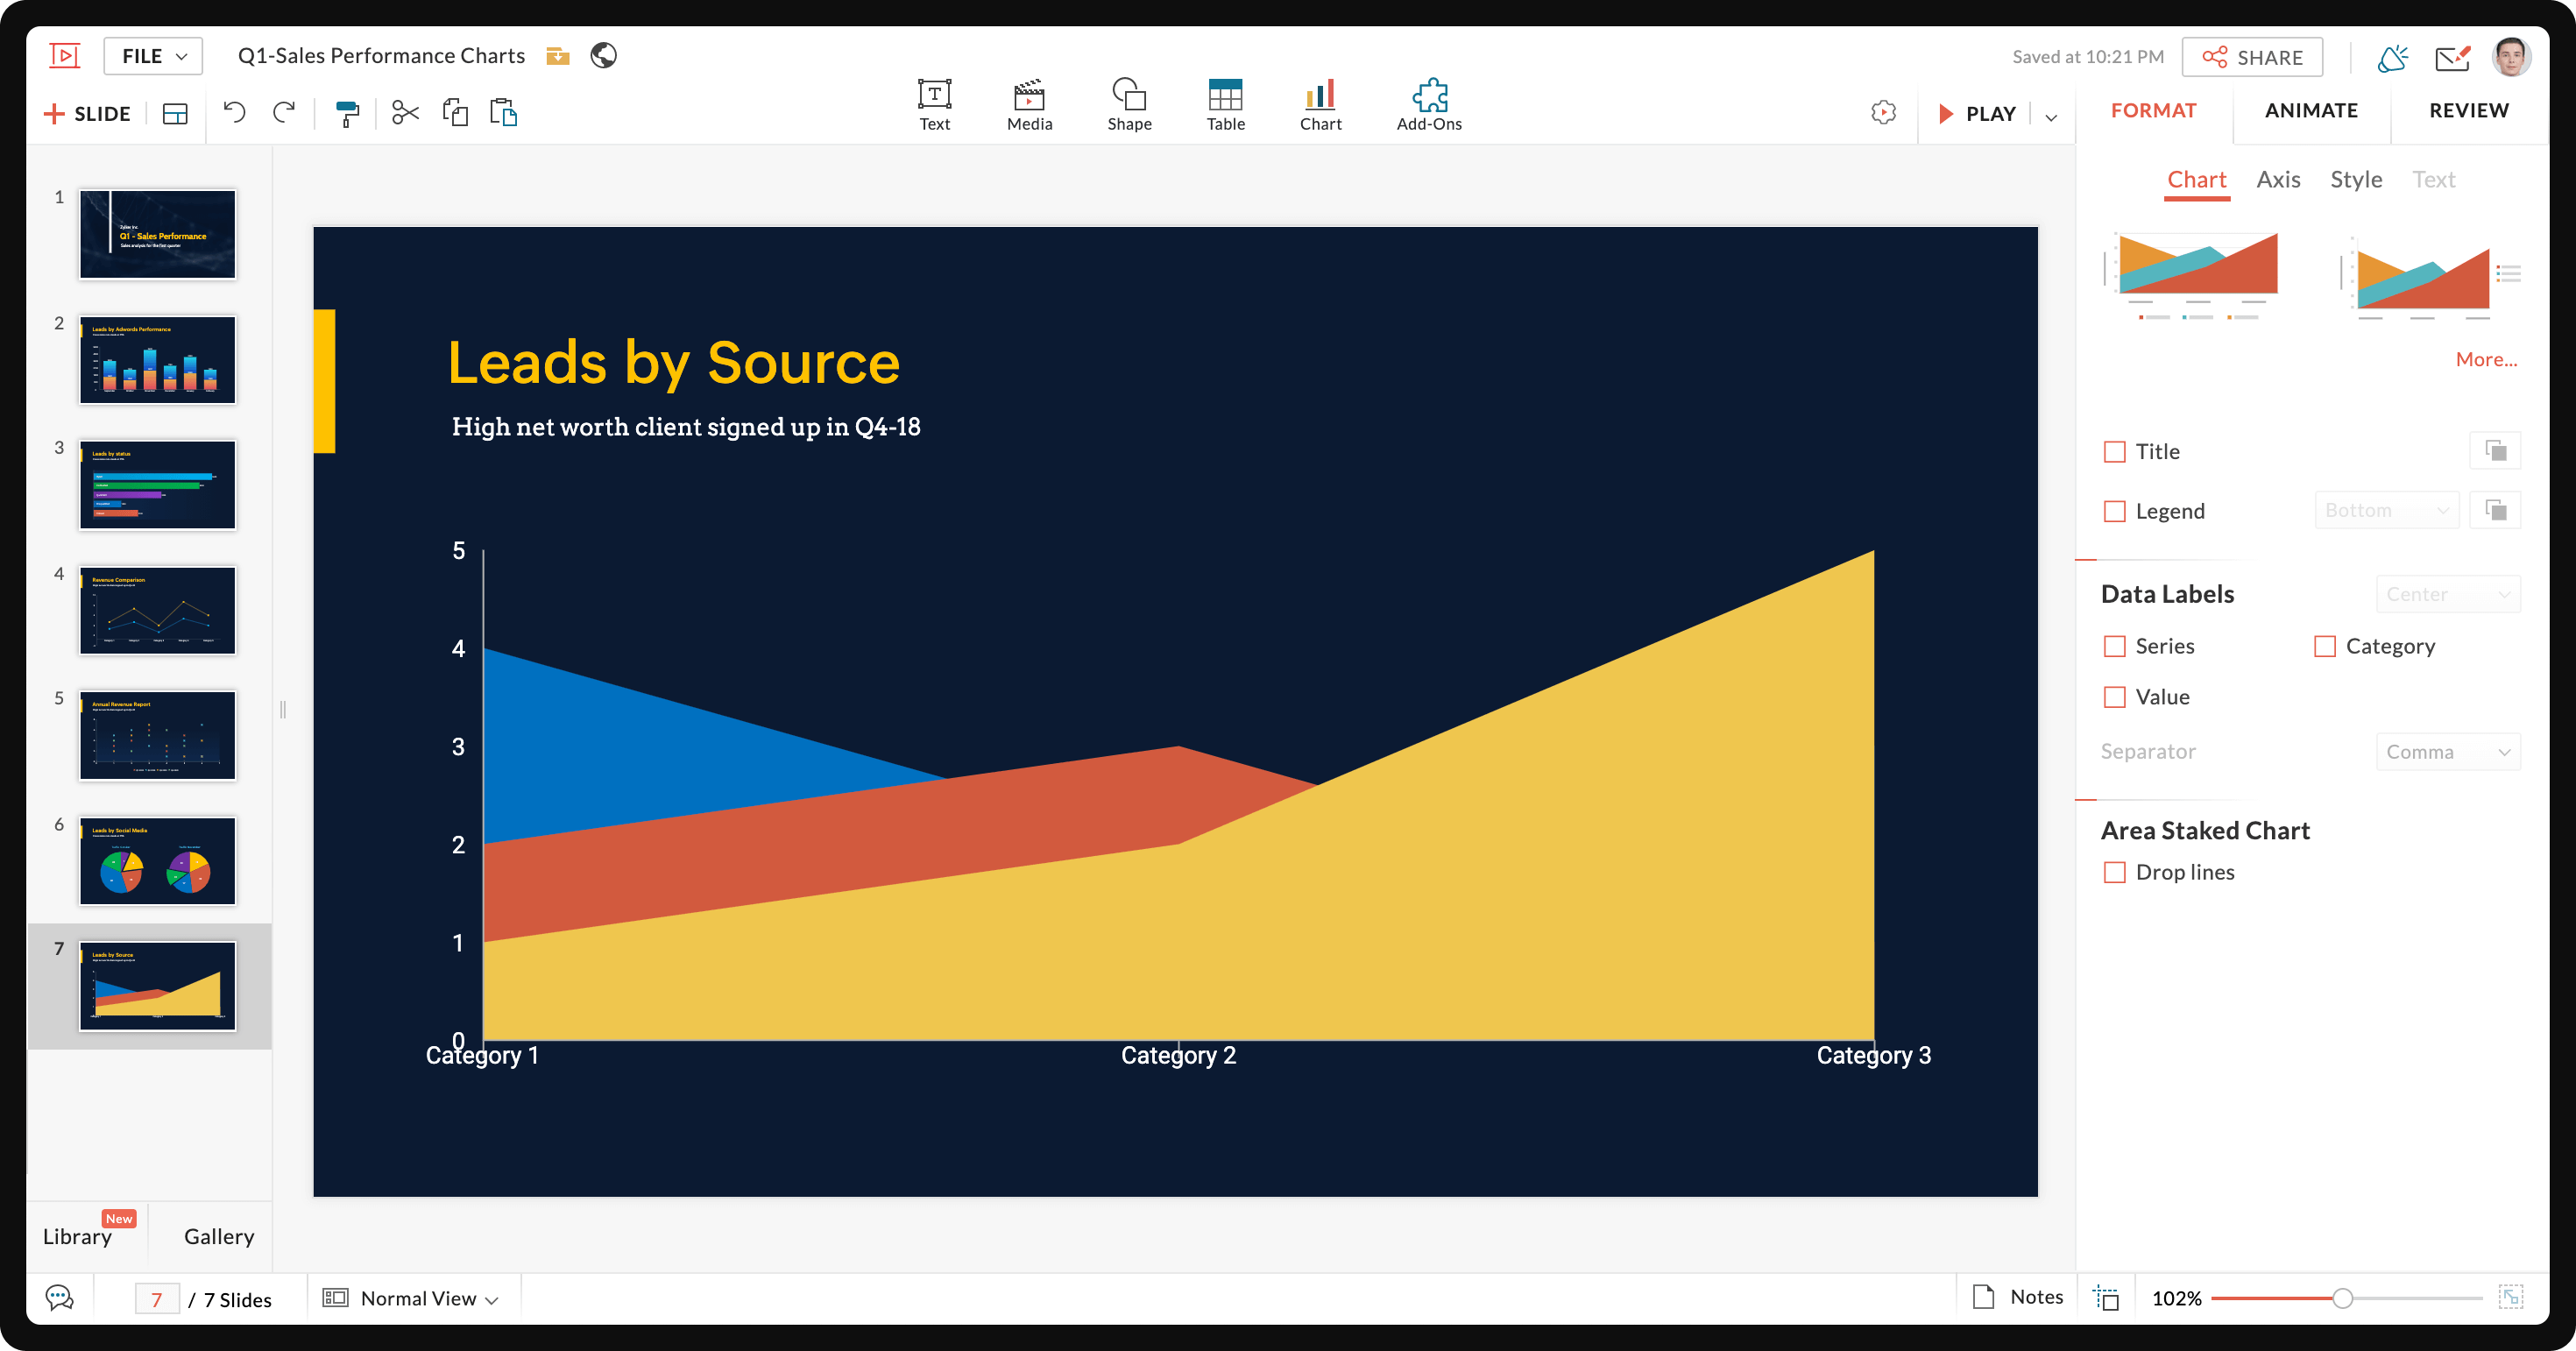
Task: Enable the Legend checkbox
Action: (x=2114, y=511)
